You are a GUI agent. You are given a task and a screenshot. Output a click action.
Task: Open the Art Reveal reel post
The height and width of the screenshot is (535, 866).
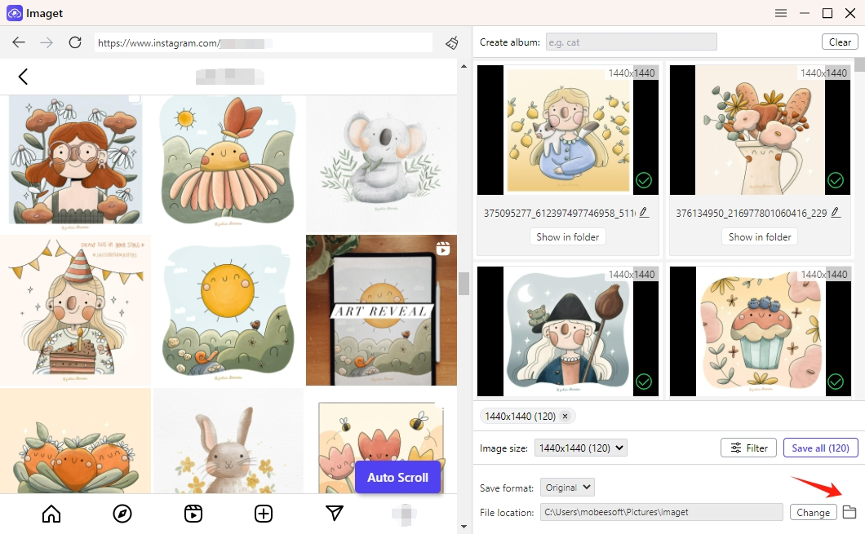coord(381,310)
